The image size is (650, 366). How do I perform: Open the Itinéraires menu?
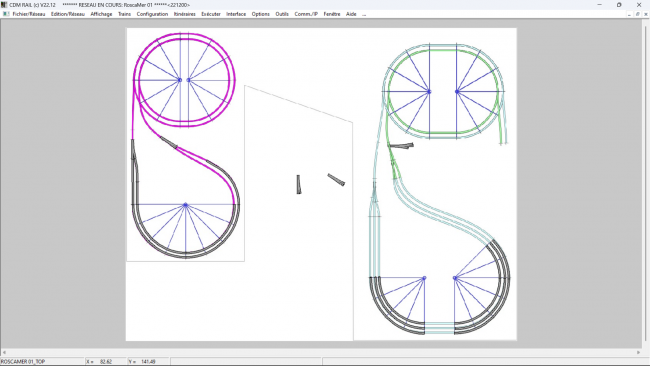click(184, 14)
